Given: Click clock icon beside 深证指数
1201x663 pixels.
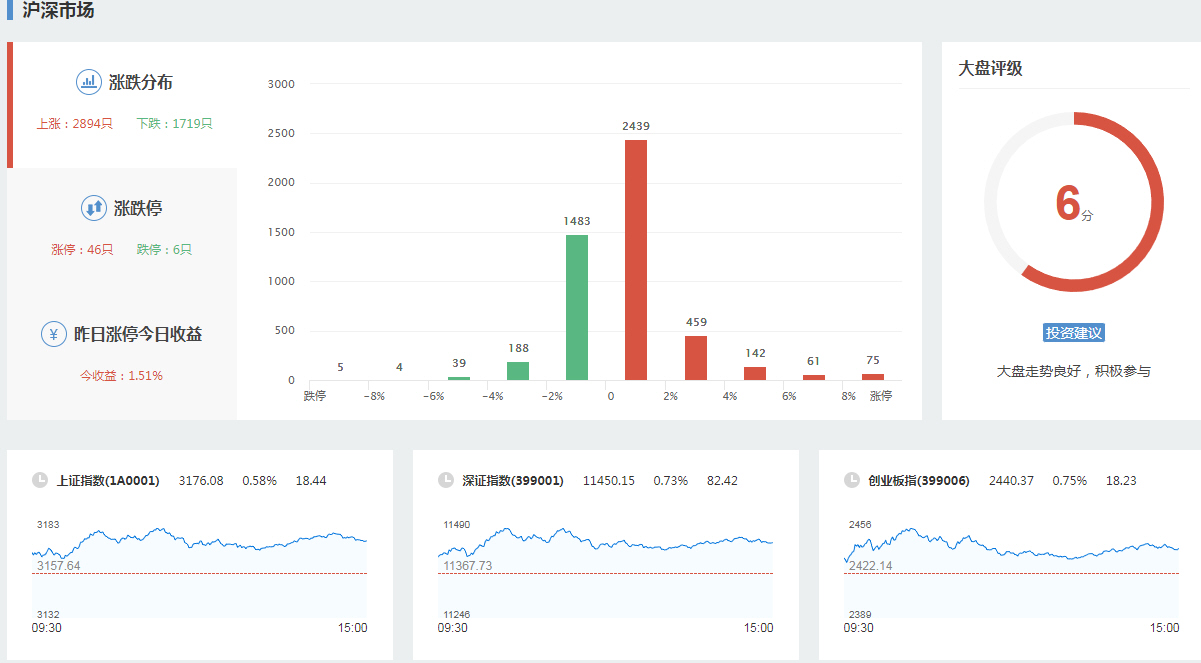Looking at the screenshot, I should (x=446, y=480).
